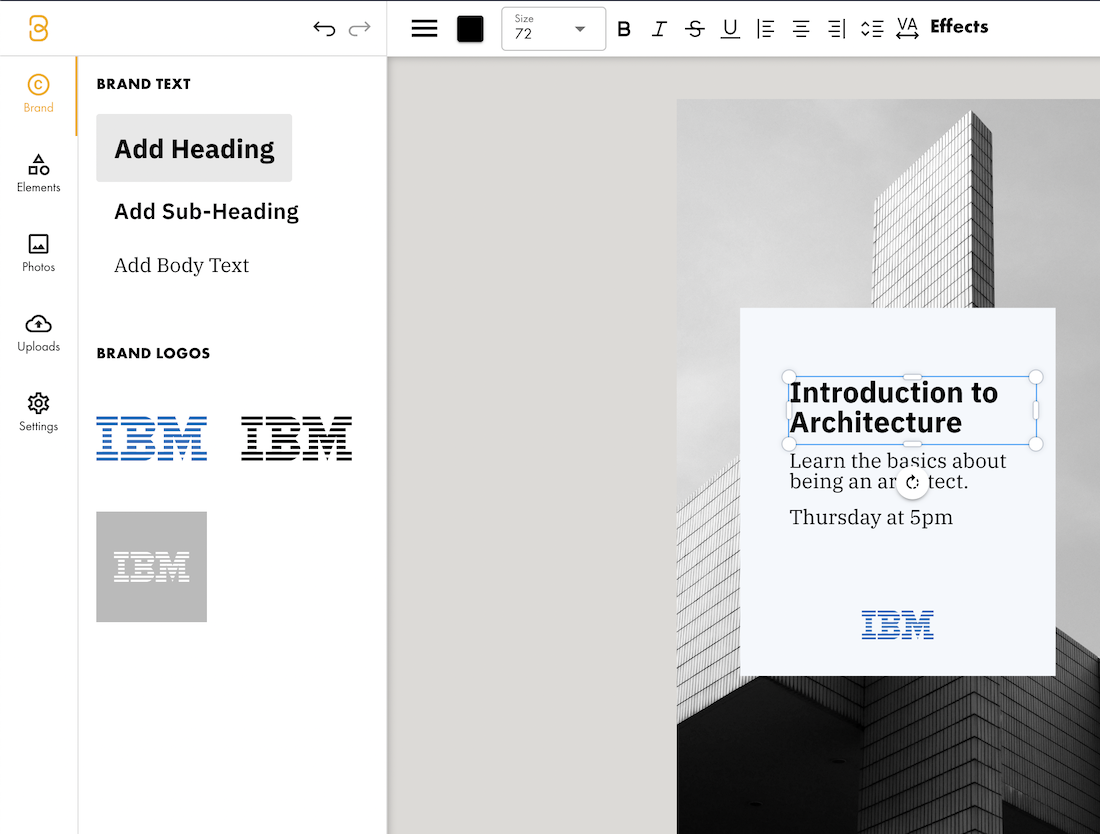Screen dimensions: 1100x834
Task: Click Add Sub-Heading
Action: click(x=206, y=212)
